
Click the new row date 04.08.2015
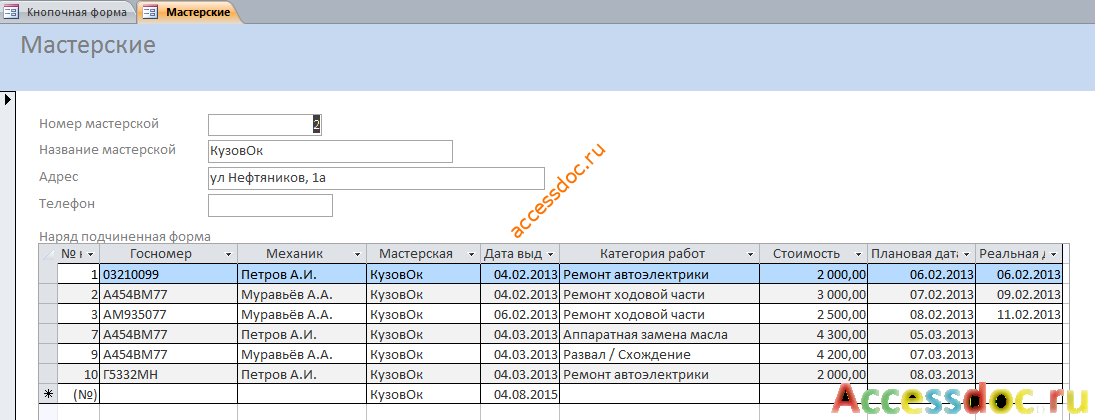pos(520,394)
